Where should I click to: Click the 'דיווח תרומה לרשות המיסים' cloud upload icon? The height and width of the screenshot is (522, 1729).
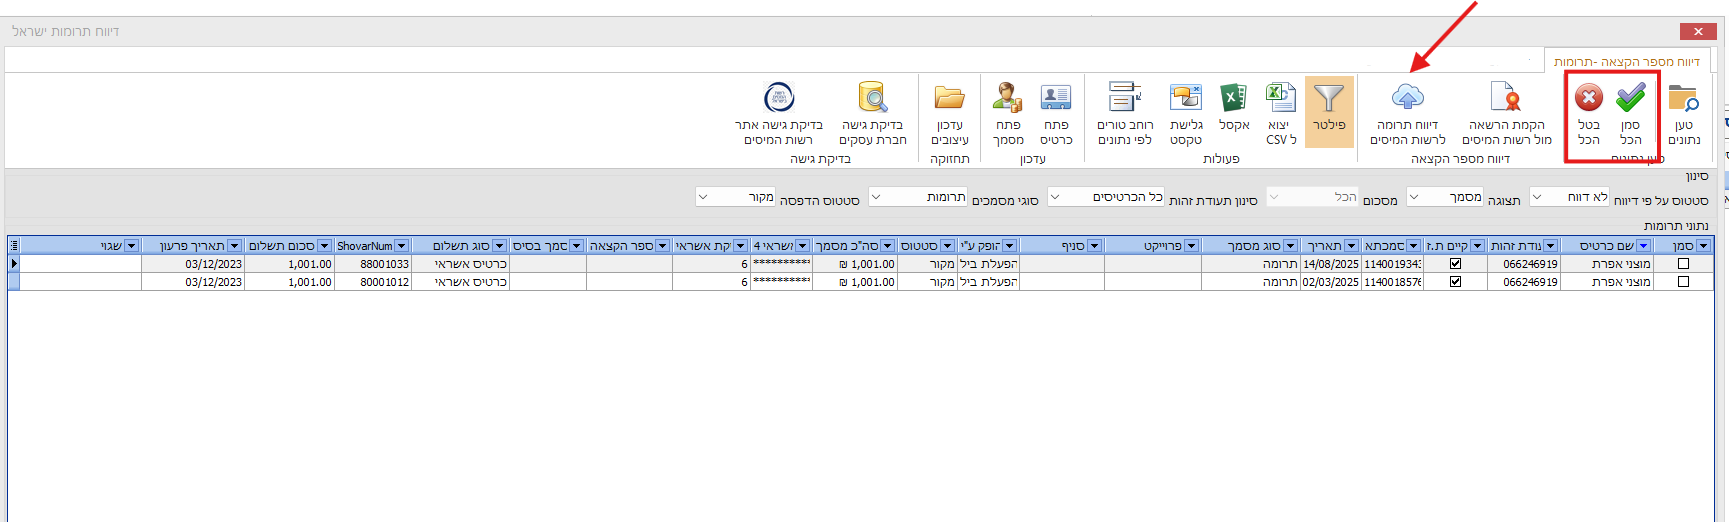pyautogui.click(x=1407, y=98)
